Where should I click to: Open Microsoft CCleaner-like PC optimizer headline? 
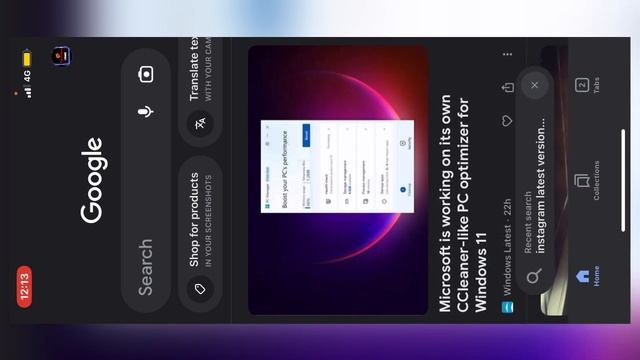tap(462, 203)
